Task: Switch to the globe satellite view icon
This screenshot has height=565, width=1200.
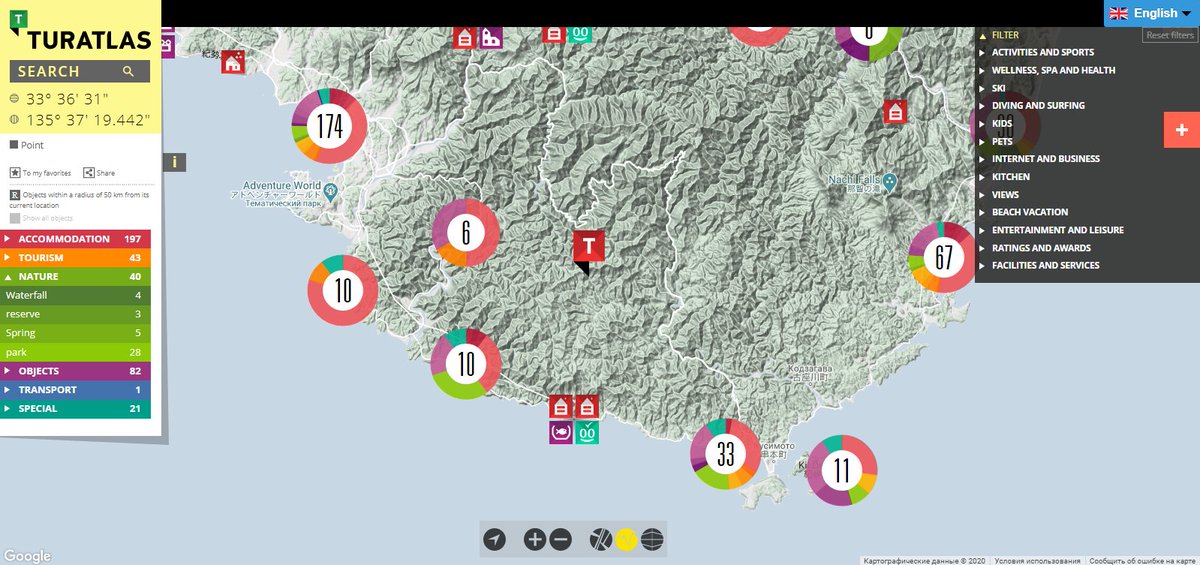Action: click(652, 540)
